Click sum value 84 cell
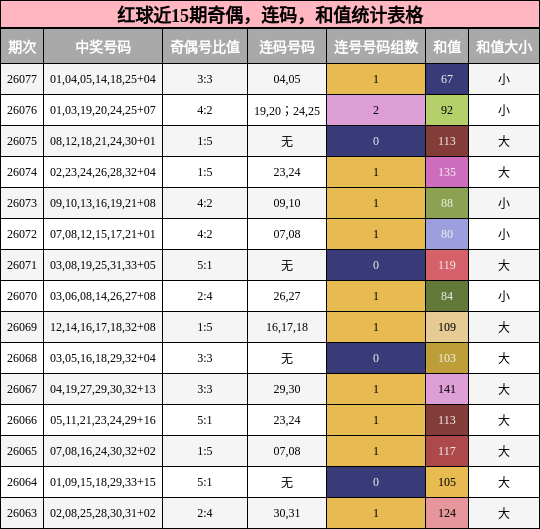 pos(447,296)
